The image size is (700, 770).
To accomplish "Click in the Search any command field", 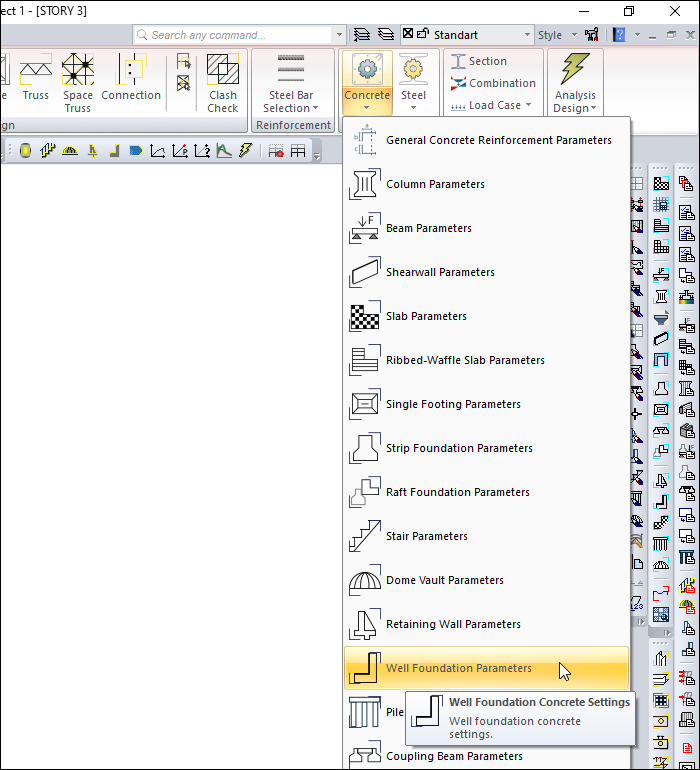I will coord(238,35).
